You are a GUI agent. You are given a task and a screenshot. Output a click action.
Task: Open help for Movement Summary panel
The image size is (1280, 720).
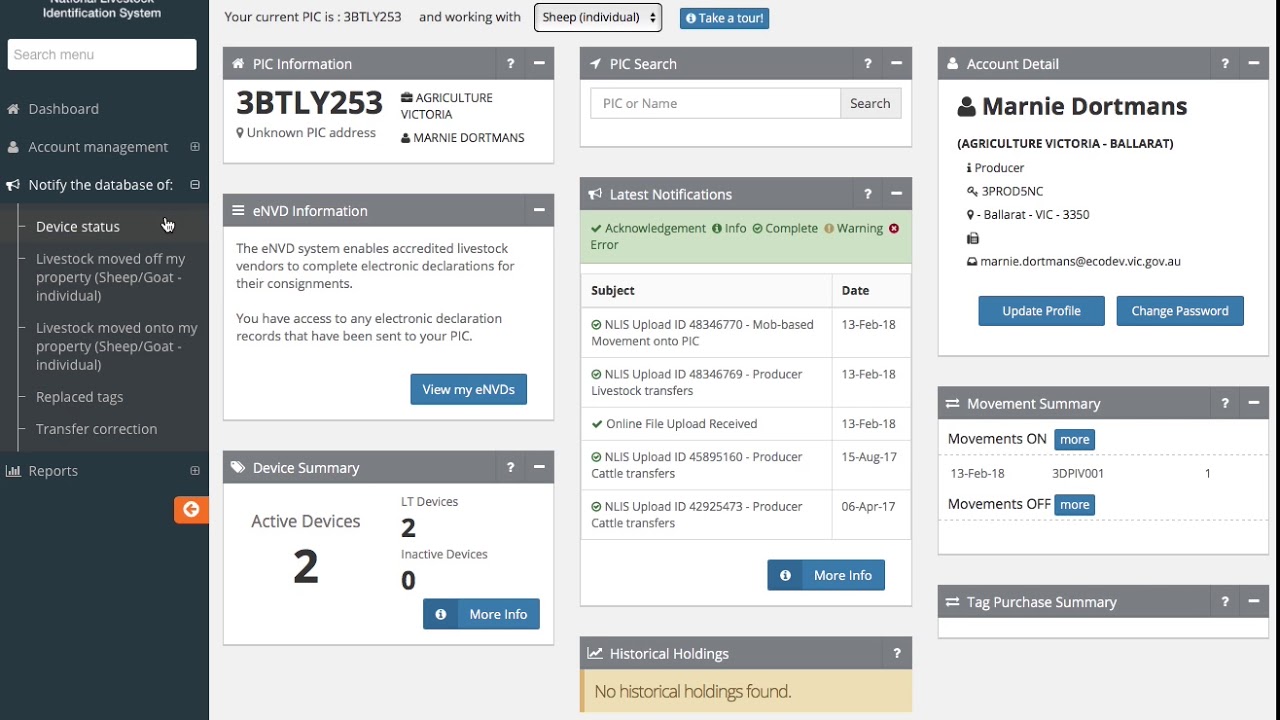coord(1224,403)
